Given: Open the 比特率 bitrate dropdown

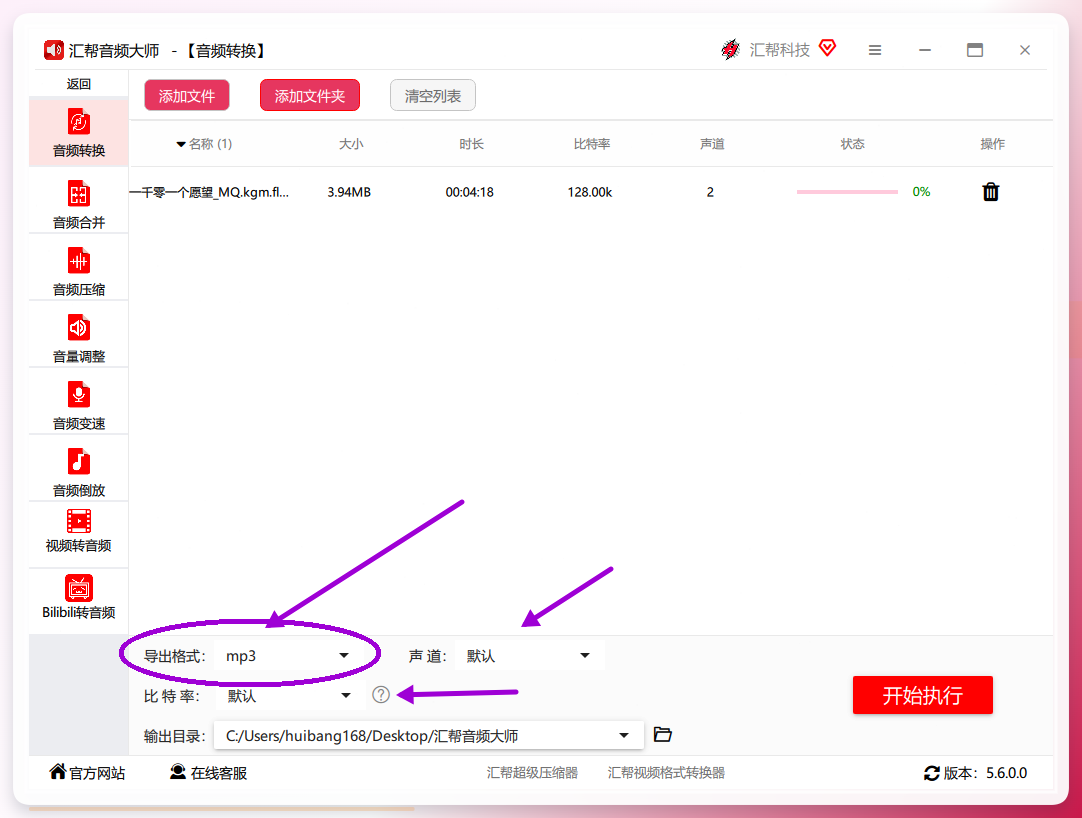Looking at the screenshot, I should pos(290,695).
